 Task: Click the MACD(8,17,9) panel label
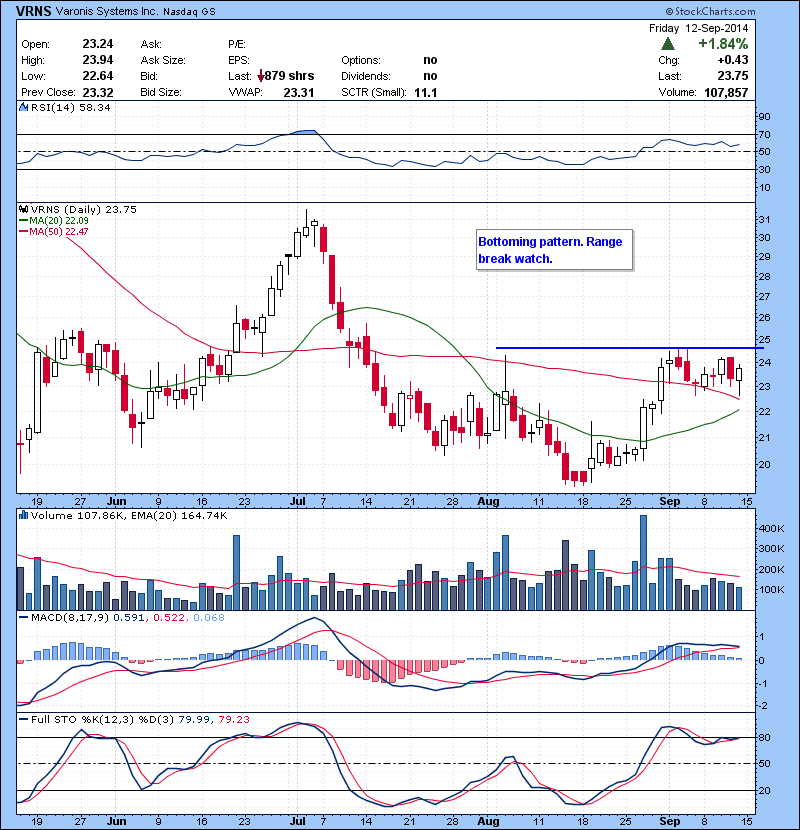point(70,617)
